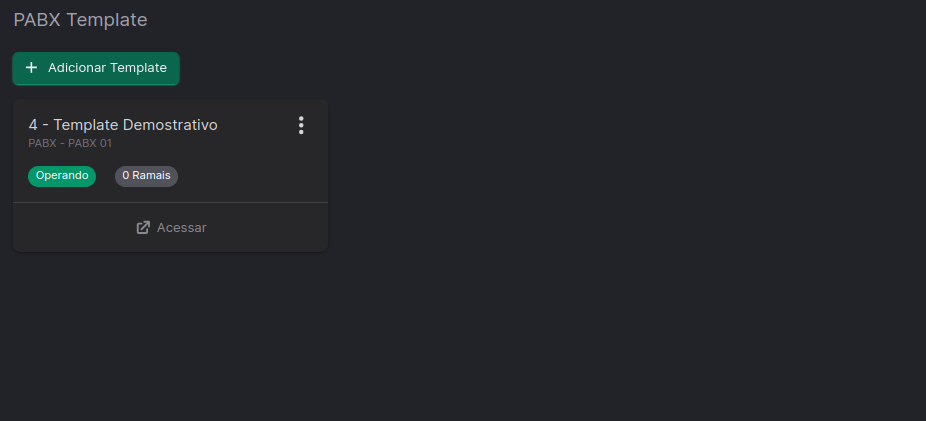Image resolution: width=926 pixels, height=421 pixels.
Task: Click the Ramais count pill on the card
Action: tap(146, 176)
